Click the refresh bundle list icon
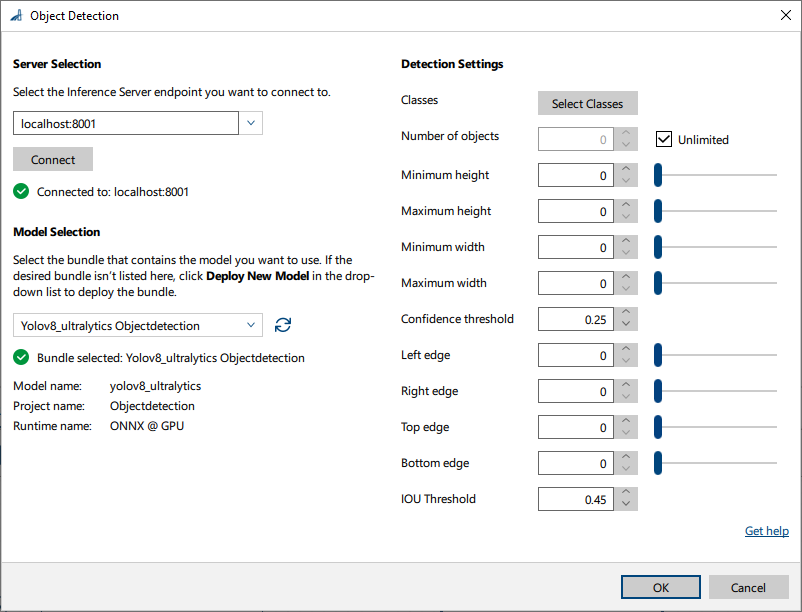 coord(283,325)
